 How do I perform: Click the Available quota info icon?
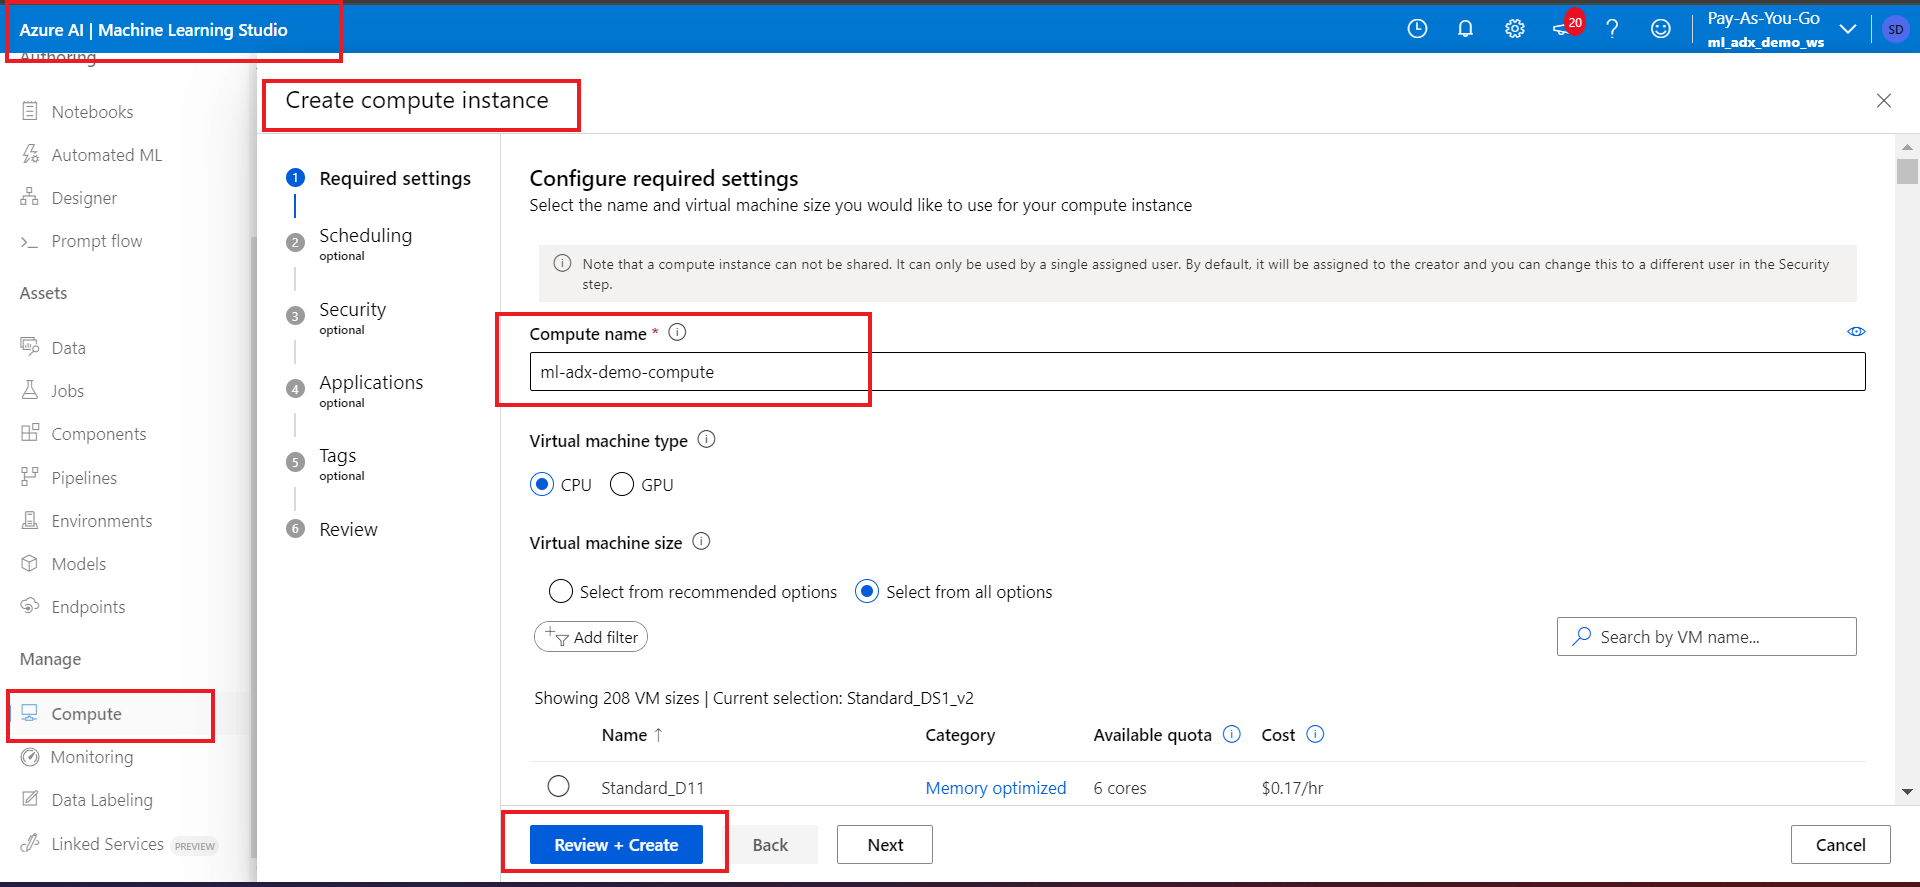[1232, 734]
